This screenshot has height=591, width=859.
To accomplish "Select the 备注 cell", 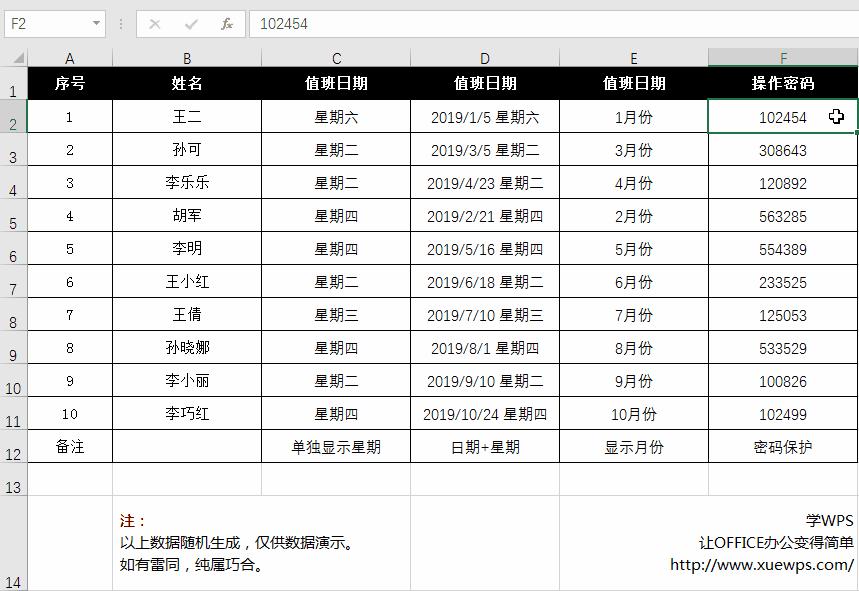I will [69, 447].
